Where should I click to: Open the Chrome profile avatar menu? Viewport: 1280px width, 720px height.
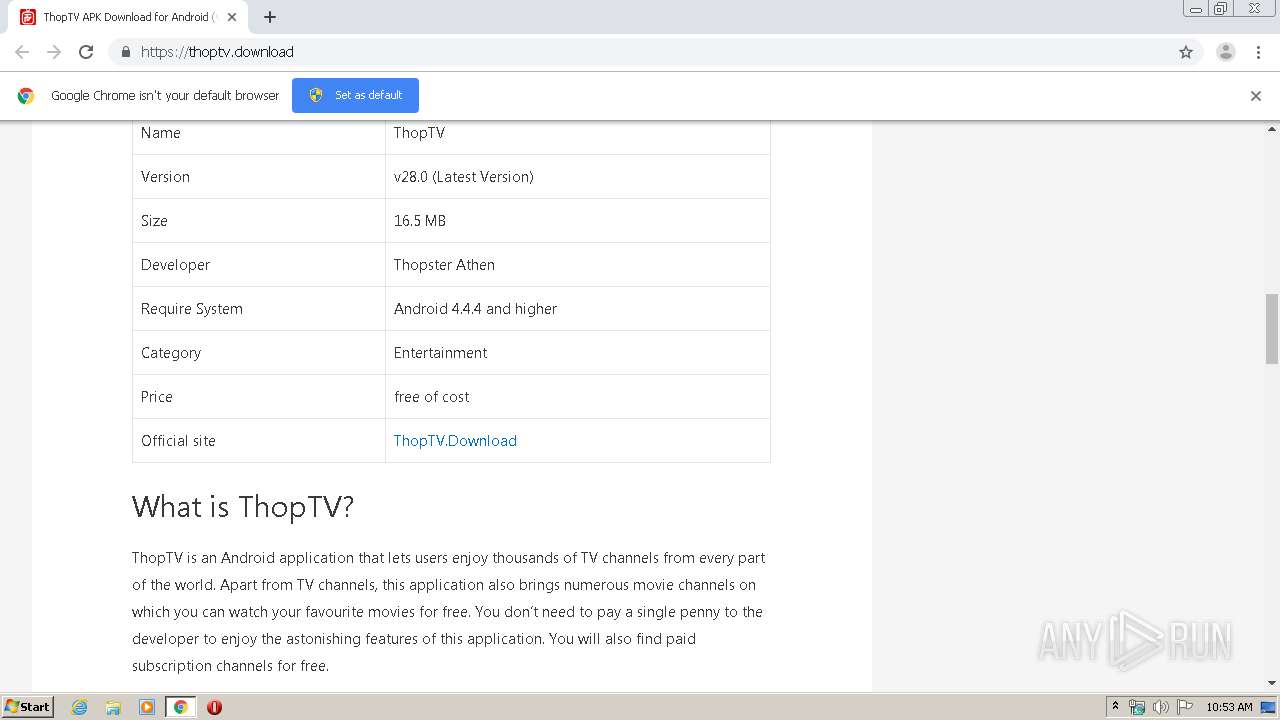(1226, 52)
